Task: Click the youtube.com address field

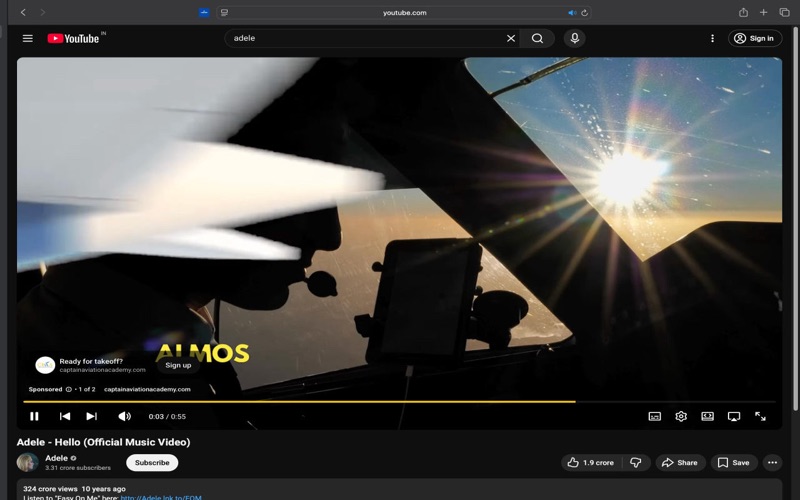Action: point(404,13)
